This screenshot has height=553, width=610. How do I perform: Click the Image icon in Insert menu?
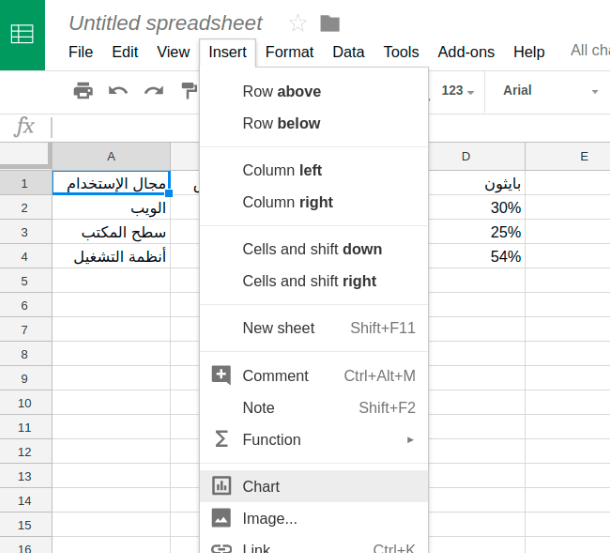[x=221, y=518]
